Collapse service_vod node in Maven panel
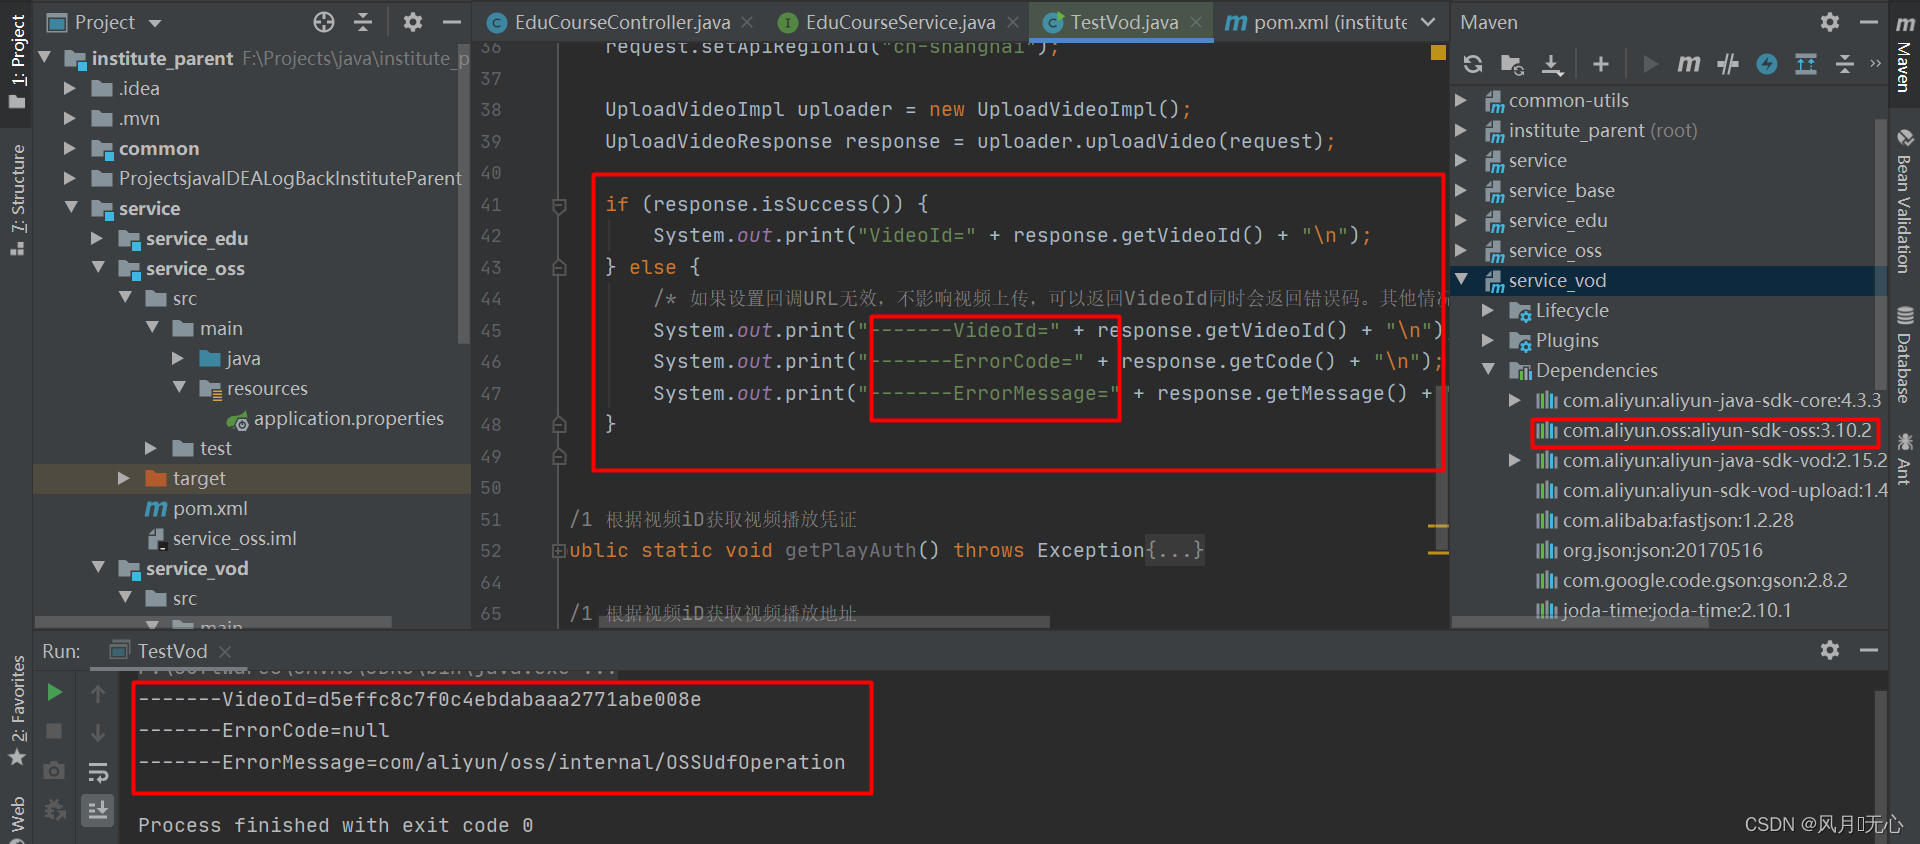The image size is (1920, 844). [x=1462, y=280]
